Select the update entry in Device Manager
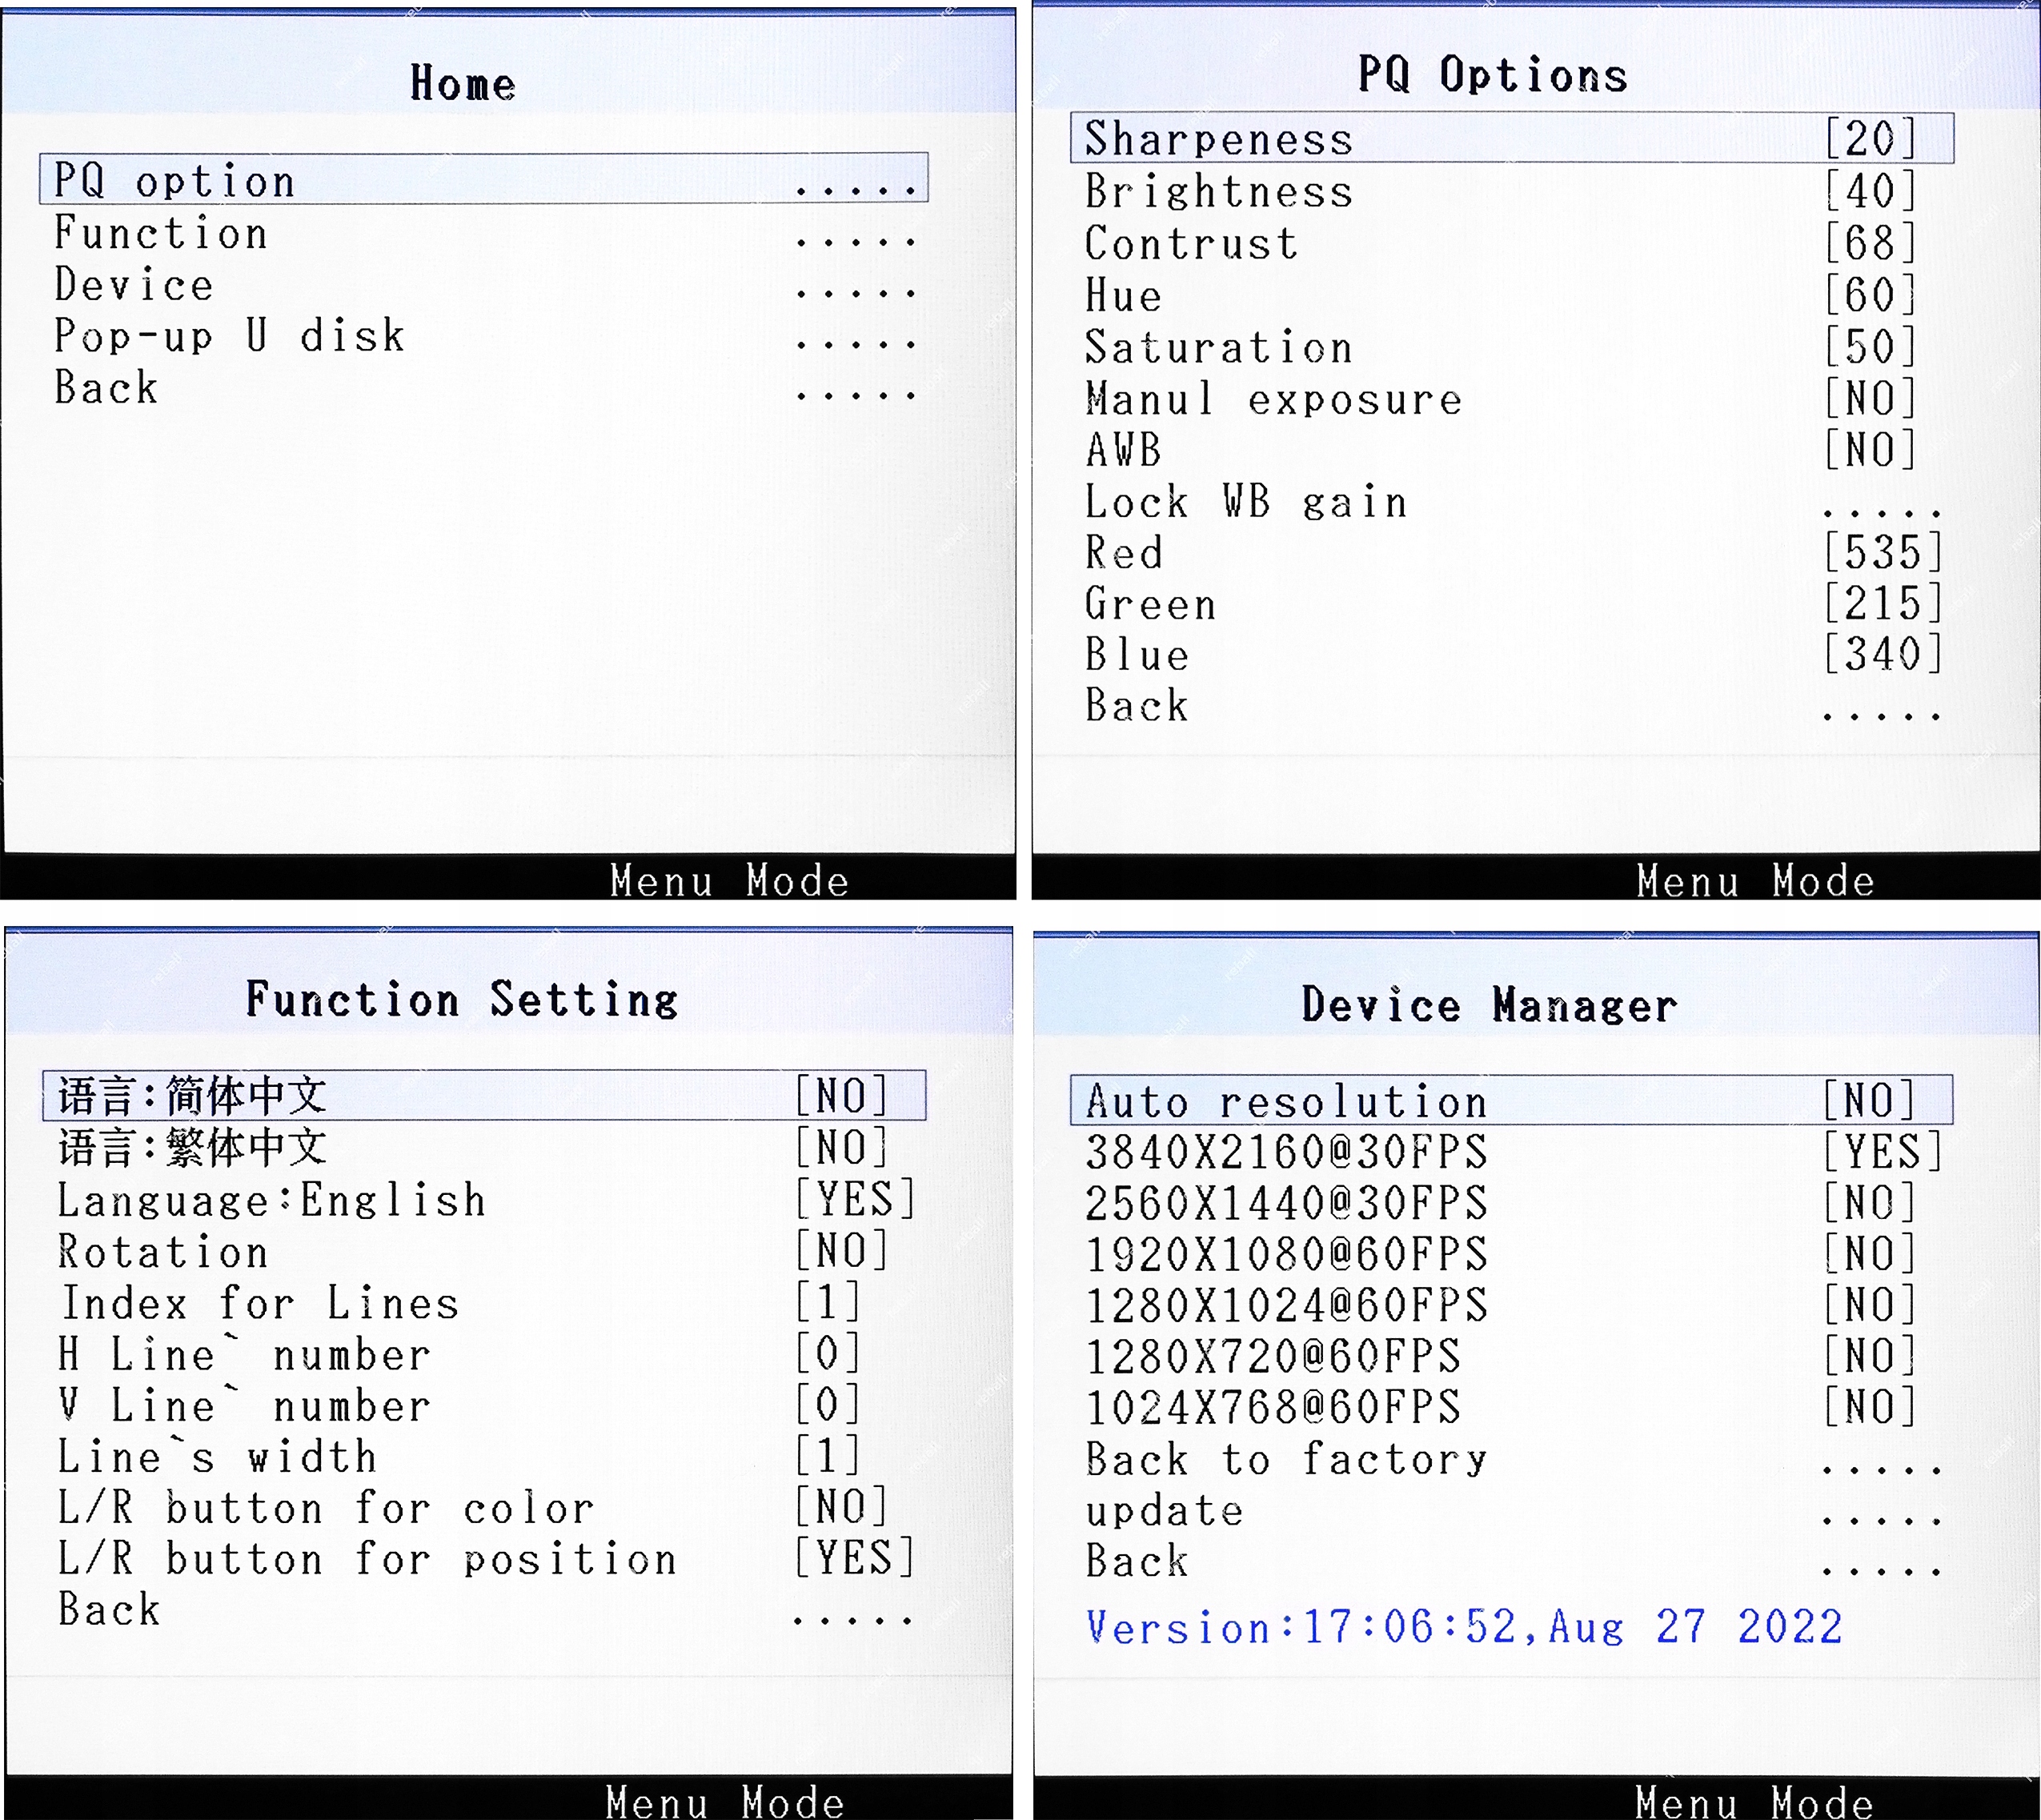 coord(1165,1511)
